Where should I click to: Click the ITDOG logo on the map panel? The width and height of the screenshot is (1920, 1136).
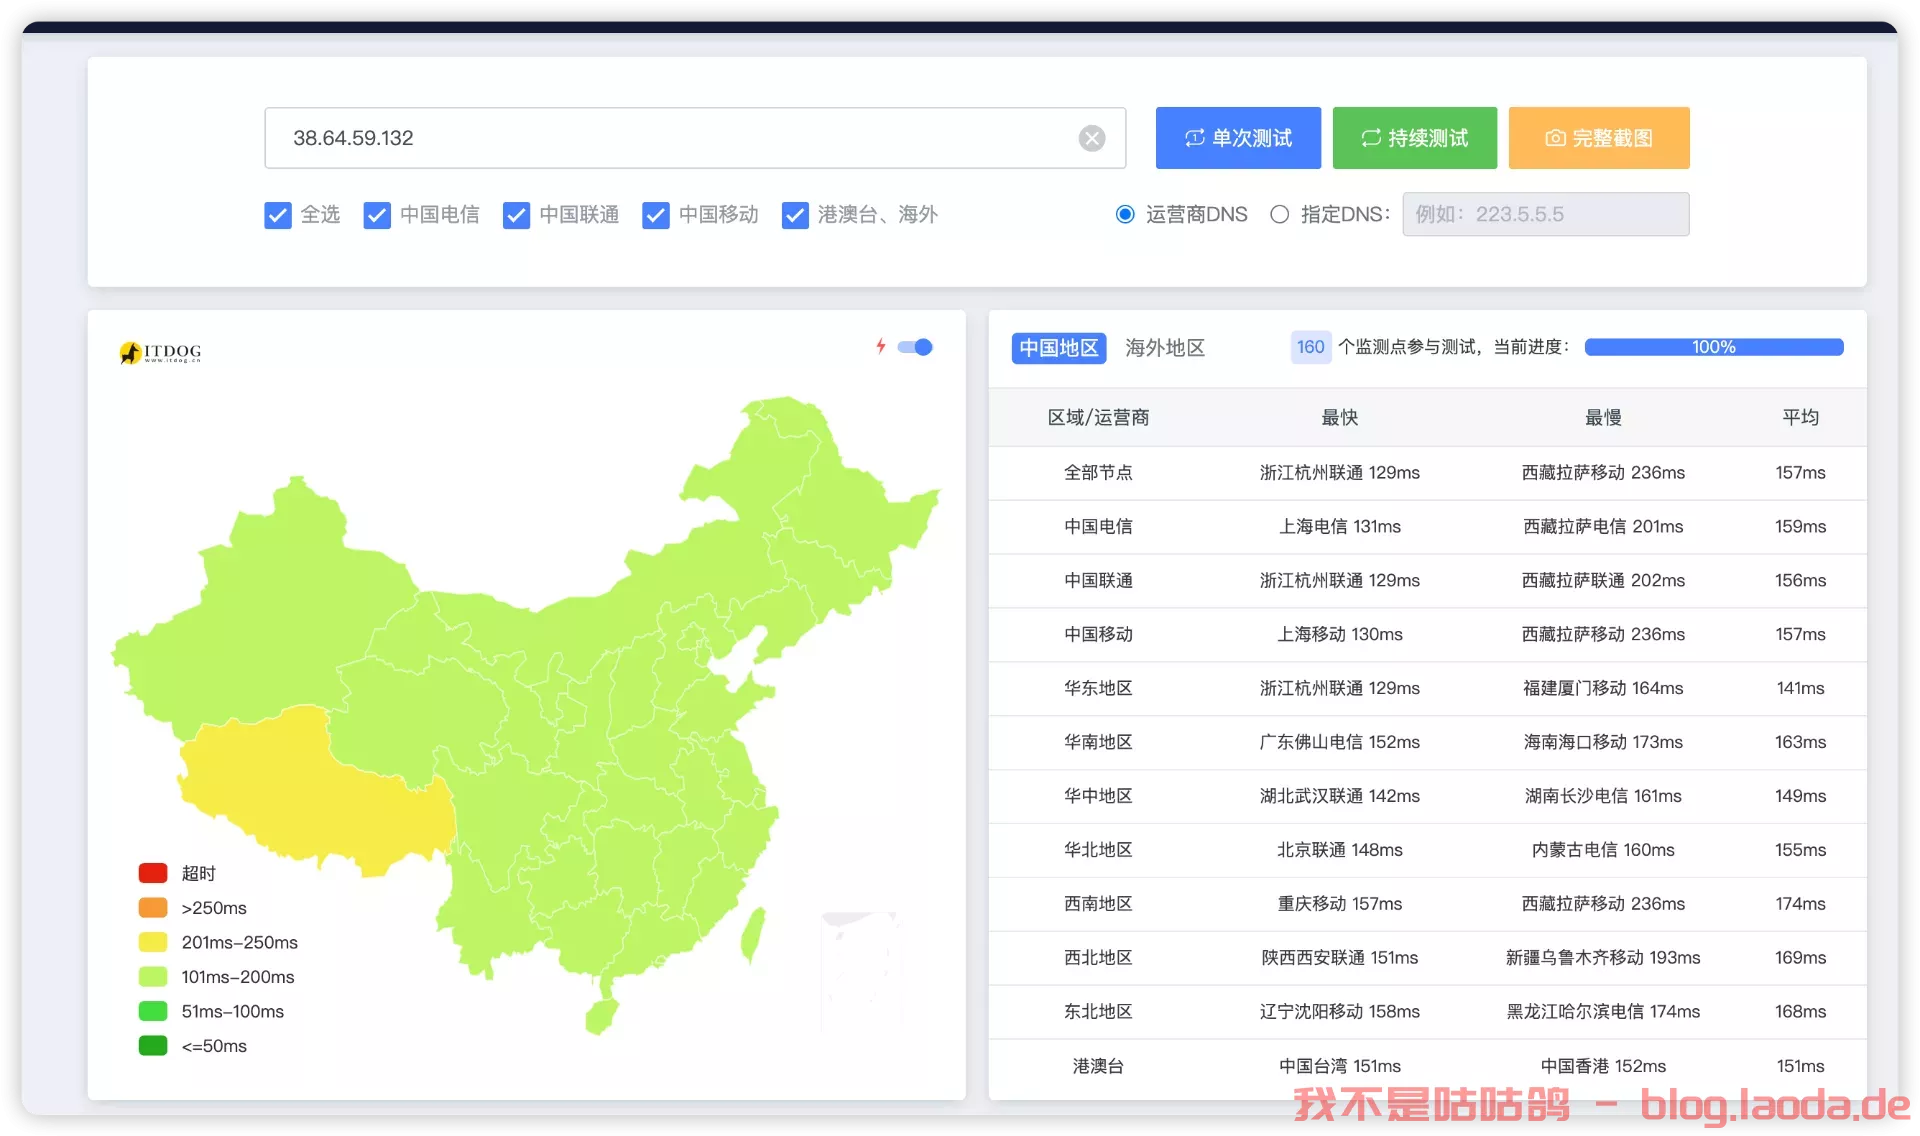click(x=160, y=352)
